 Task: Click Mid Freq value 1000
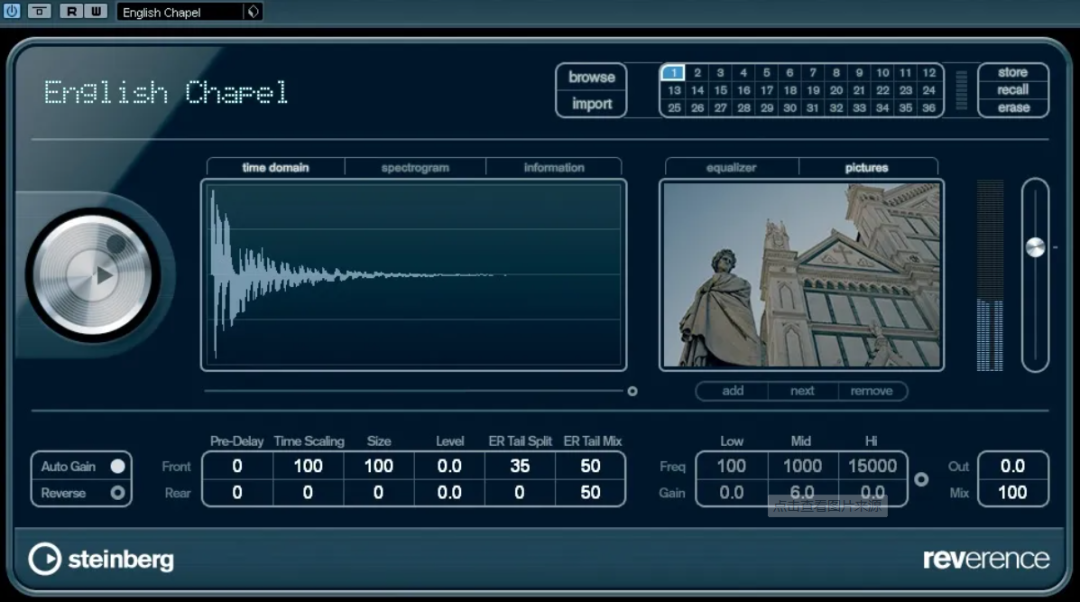click(x=802, y=466)
